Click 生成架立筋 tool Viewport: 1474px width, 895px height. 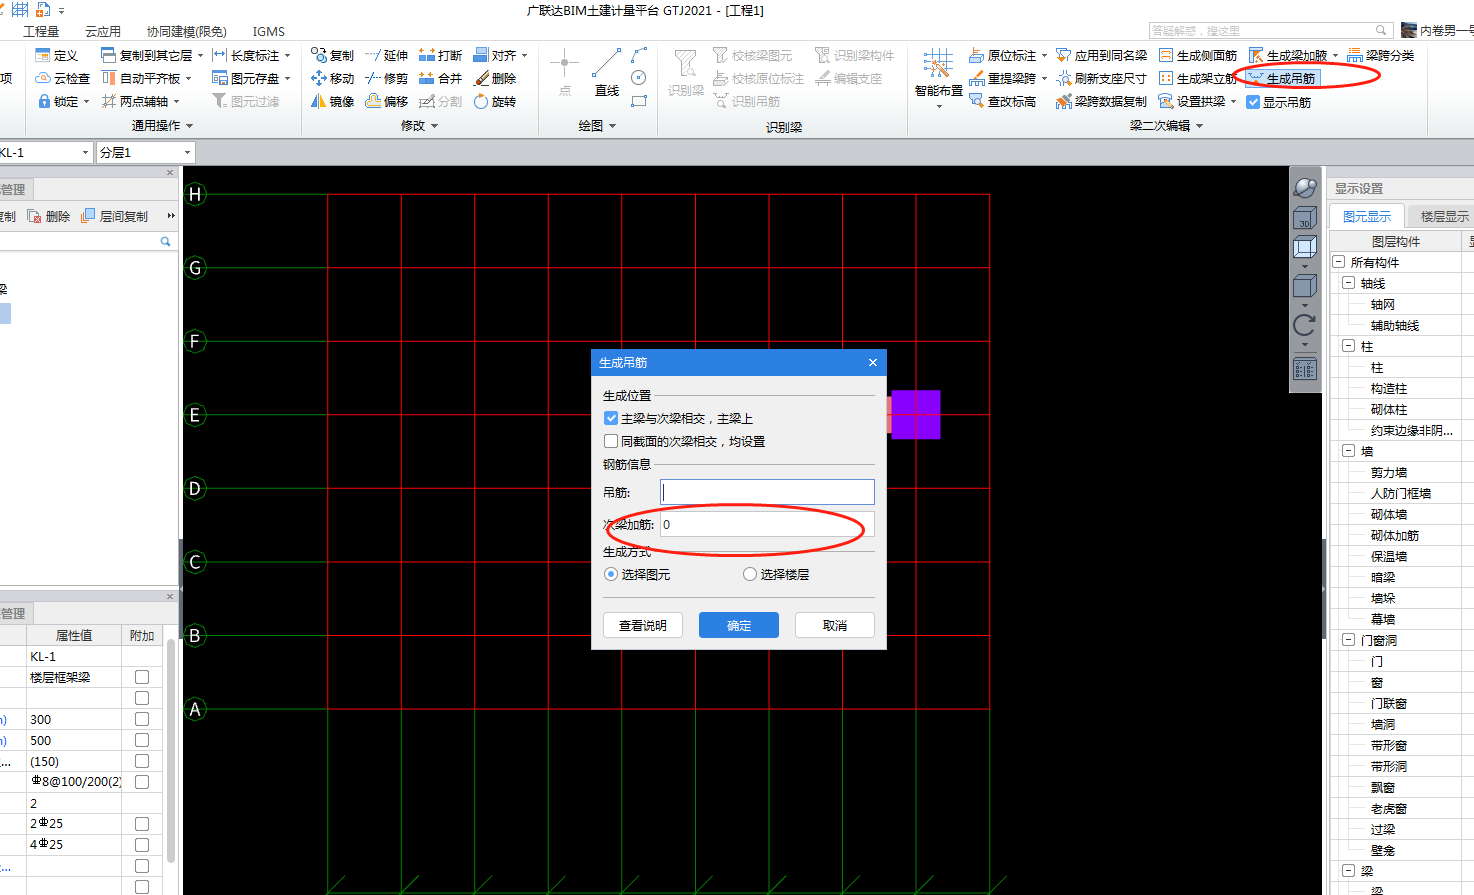[1197, 78]
